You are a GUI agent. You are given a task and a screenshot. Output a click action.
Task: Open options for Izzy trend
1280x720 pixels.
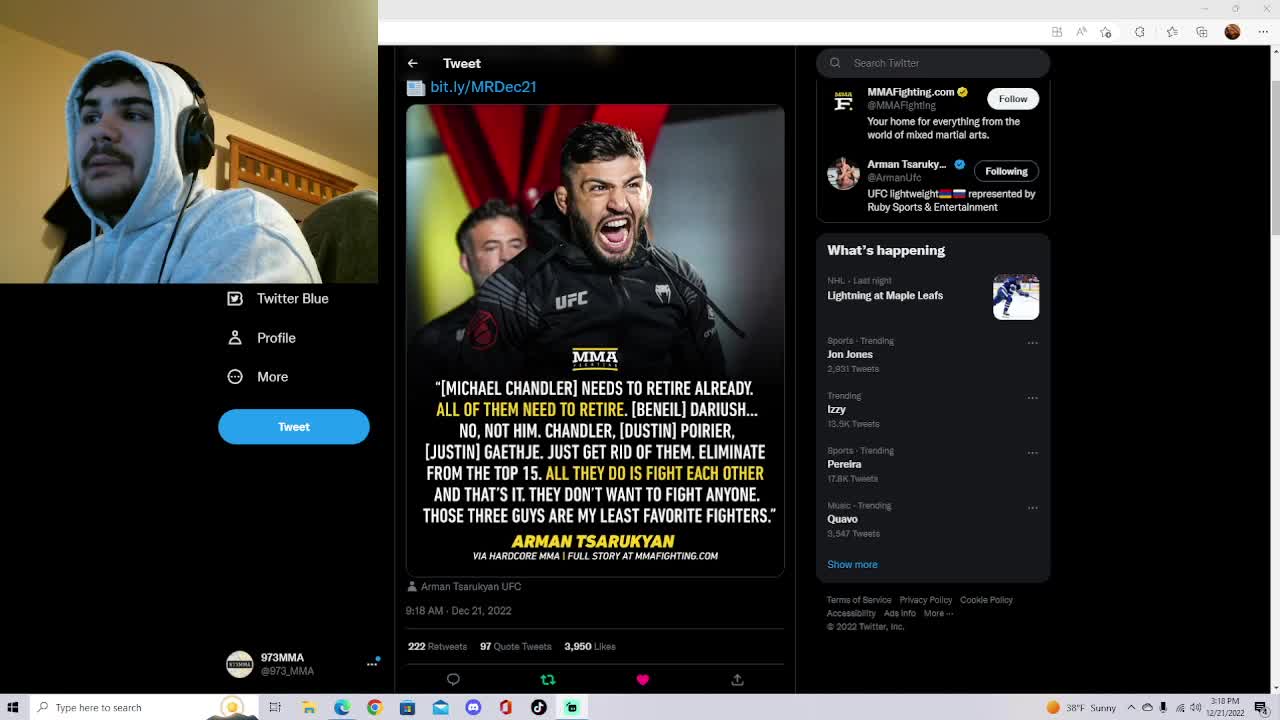[x=1033, y=398]
